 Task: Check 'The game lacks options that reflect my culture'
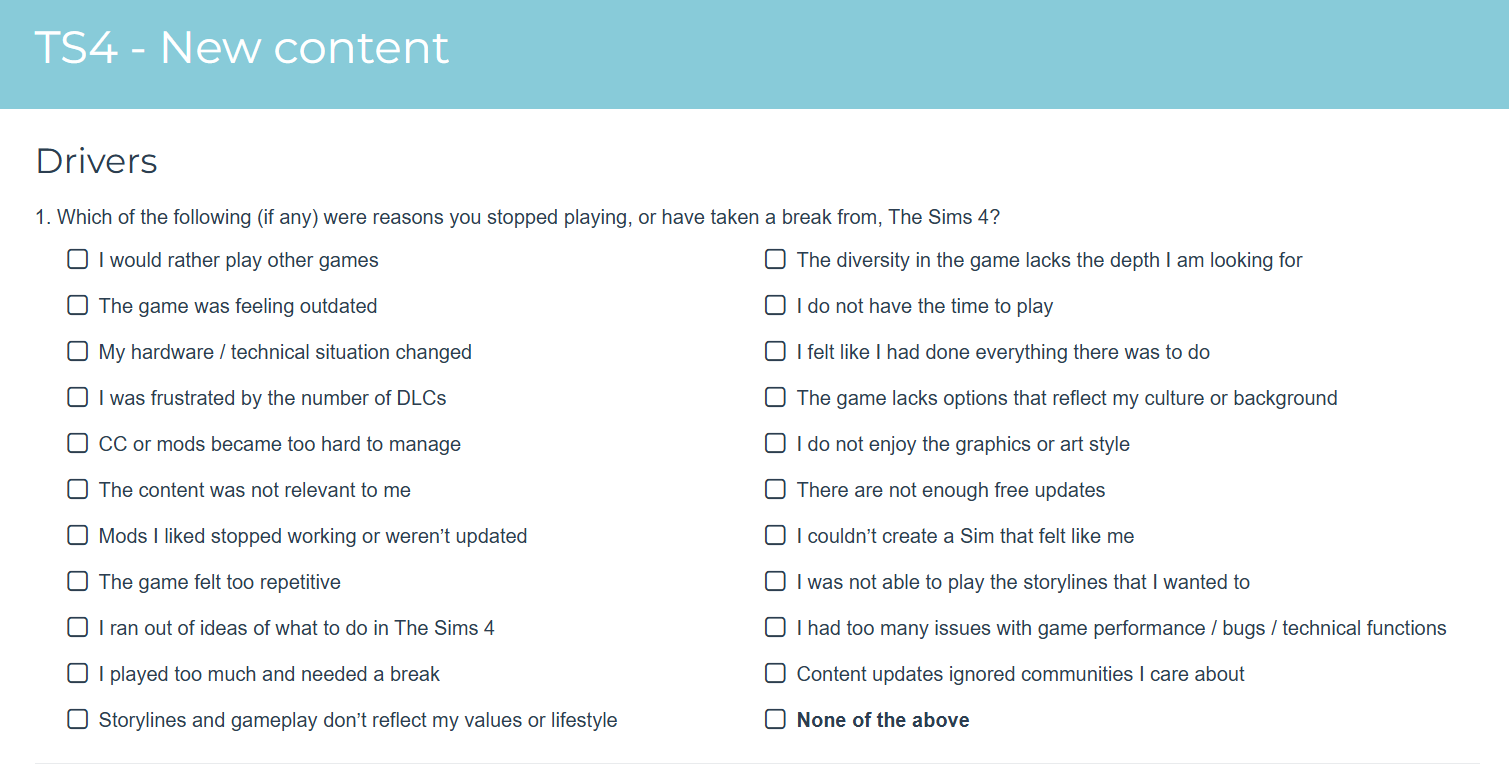tap(775, 398)
